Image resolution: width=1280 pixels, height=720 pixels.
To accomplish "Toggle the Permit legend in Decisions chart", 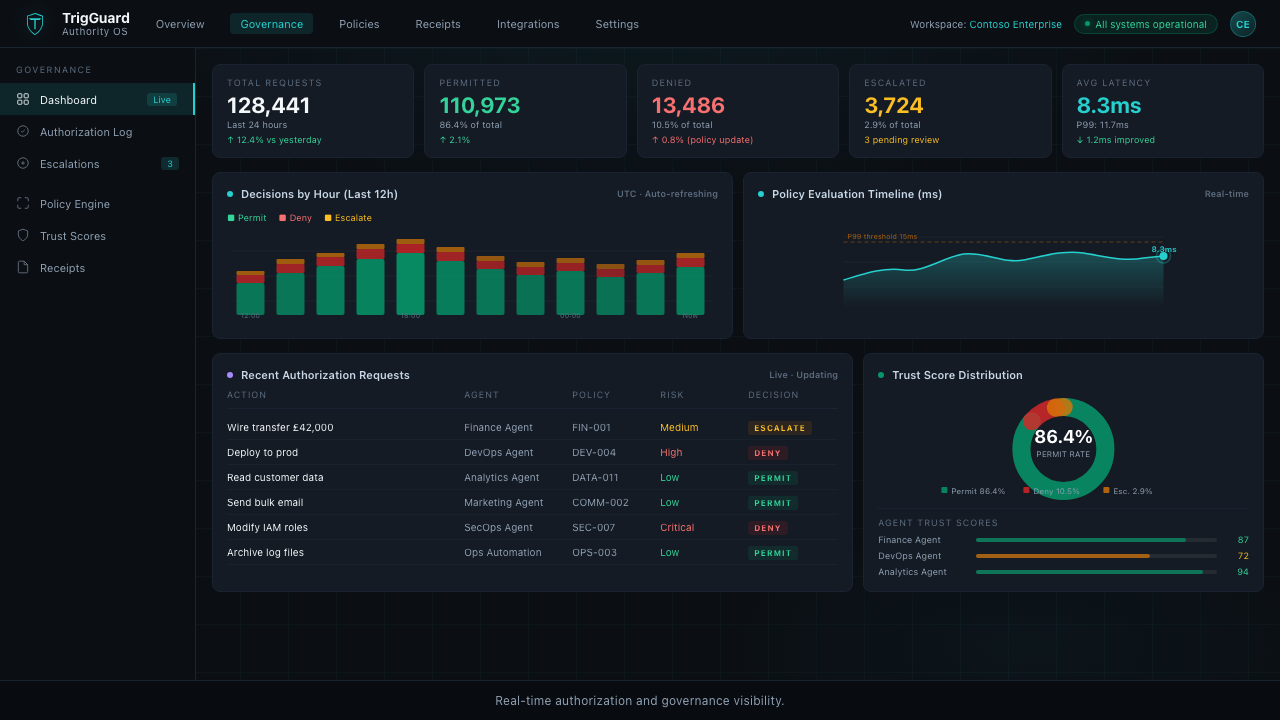I will [247, 218].
